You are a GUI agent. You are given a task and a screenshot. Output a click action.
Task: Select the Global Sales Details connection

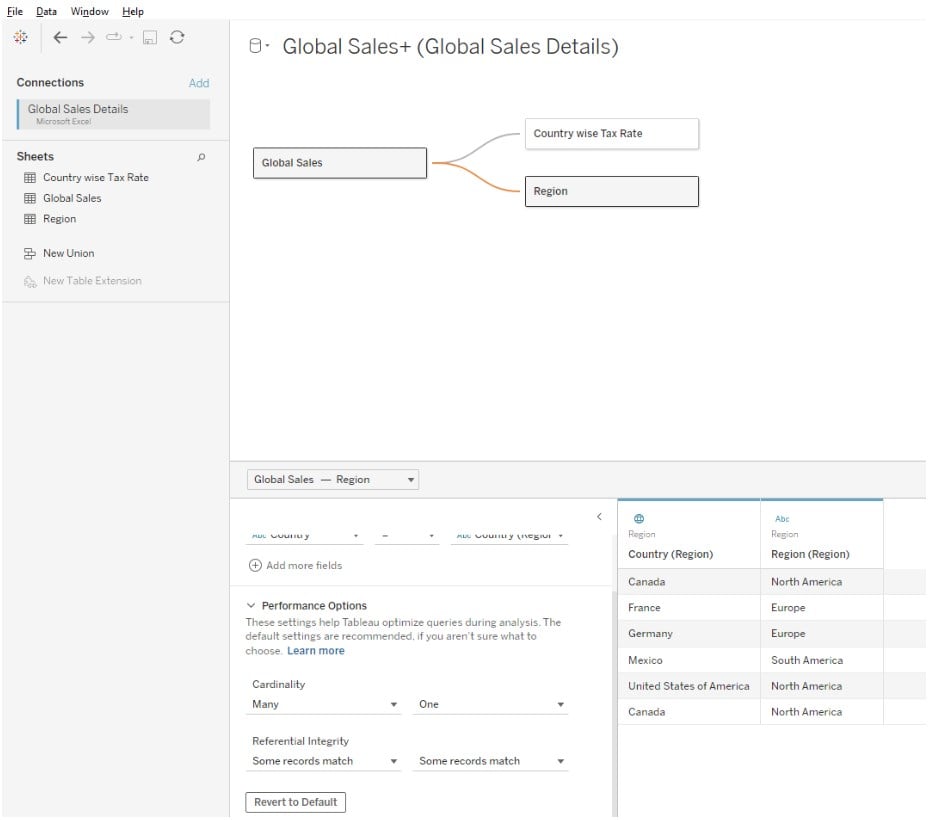tap(114, 114)
